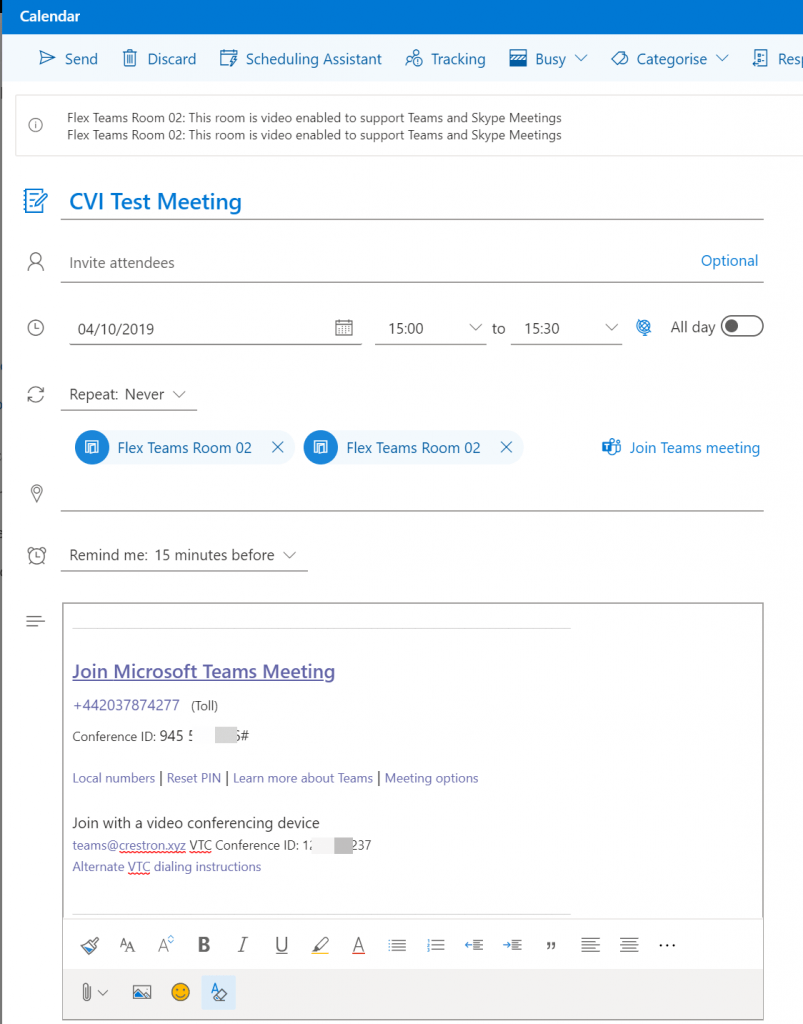Screen dimensions: 803x1024
Task: Open Meeting options link
Action: [x=432, y=778]
